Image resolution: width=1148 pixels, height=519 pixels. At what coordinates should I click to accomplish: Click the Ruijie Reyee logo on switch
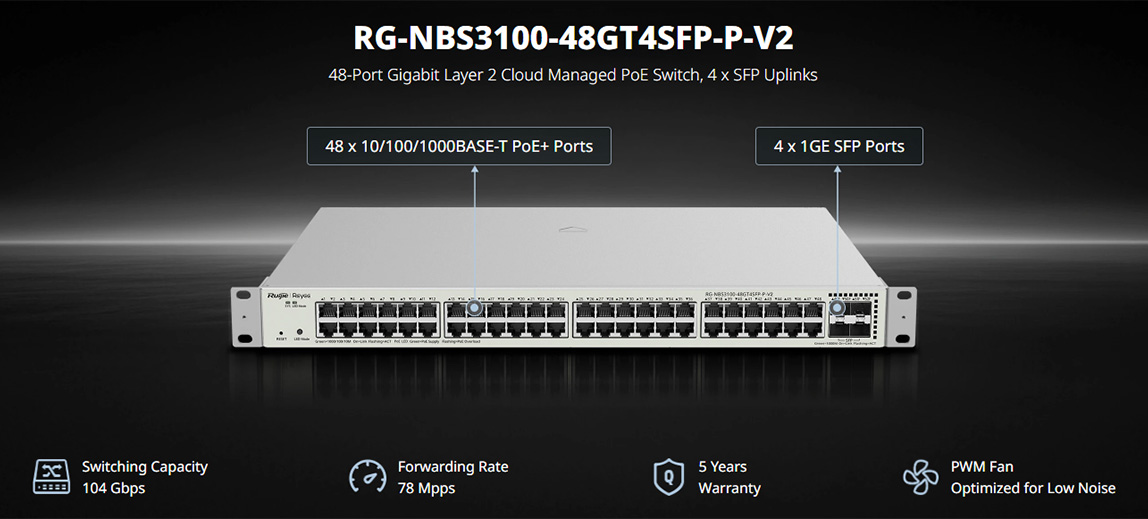288,295
